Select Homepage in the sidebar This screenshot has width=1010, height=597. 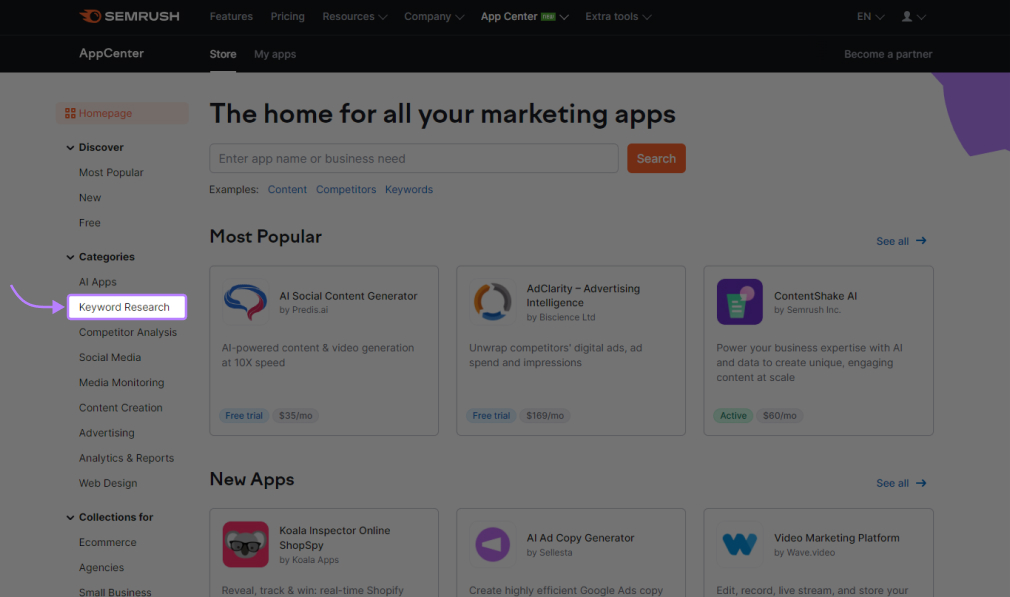coord(122,113)
